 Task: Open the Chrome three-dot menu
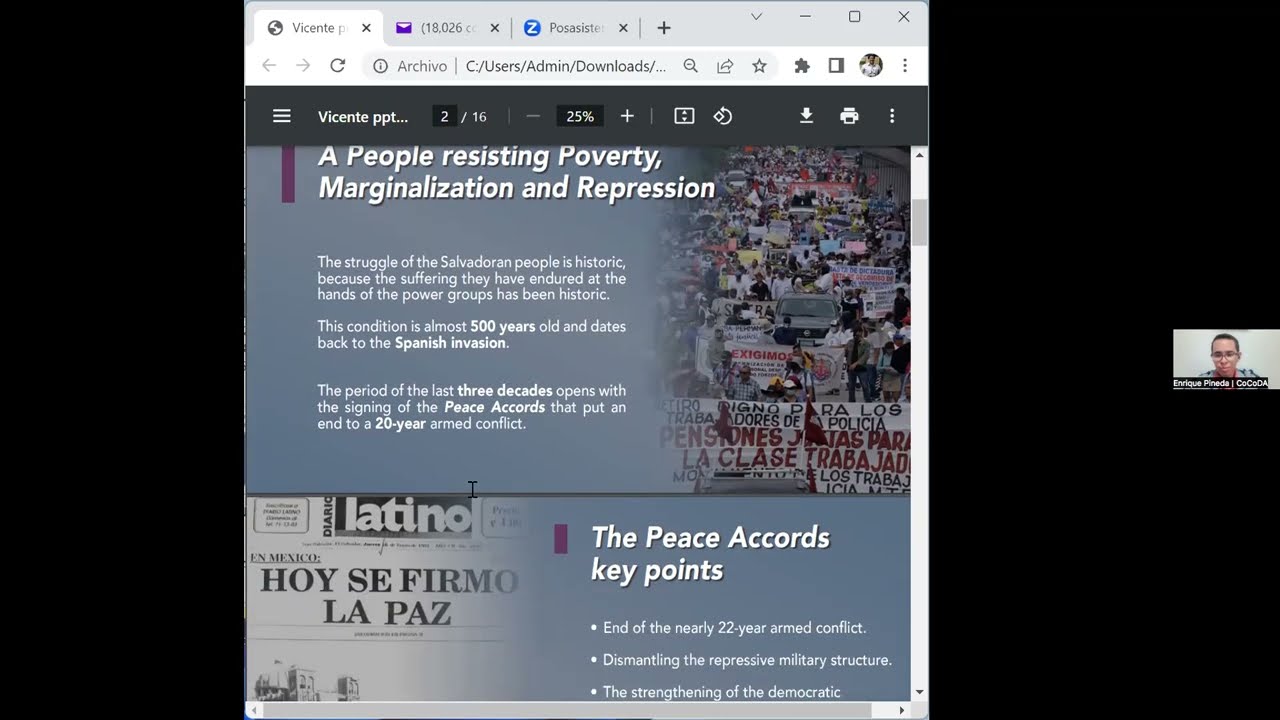[x=905, y=66]
